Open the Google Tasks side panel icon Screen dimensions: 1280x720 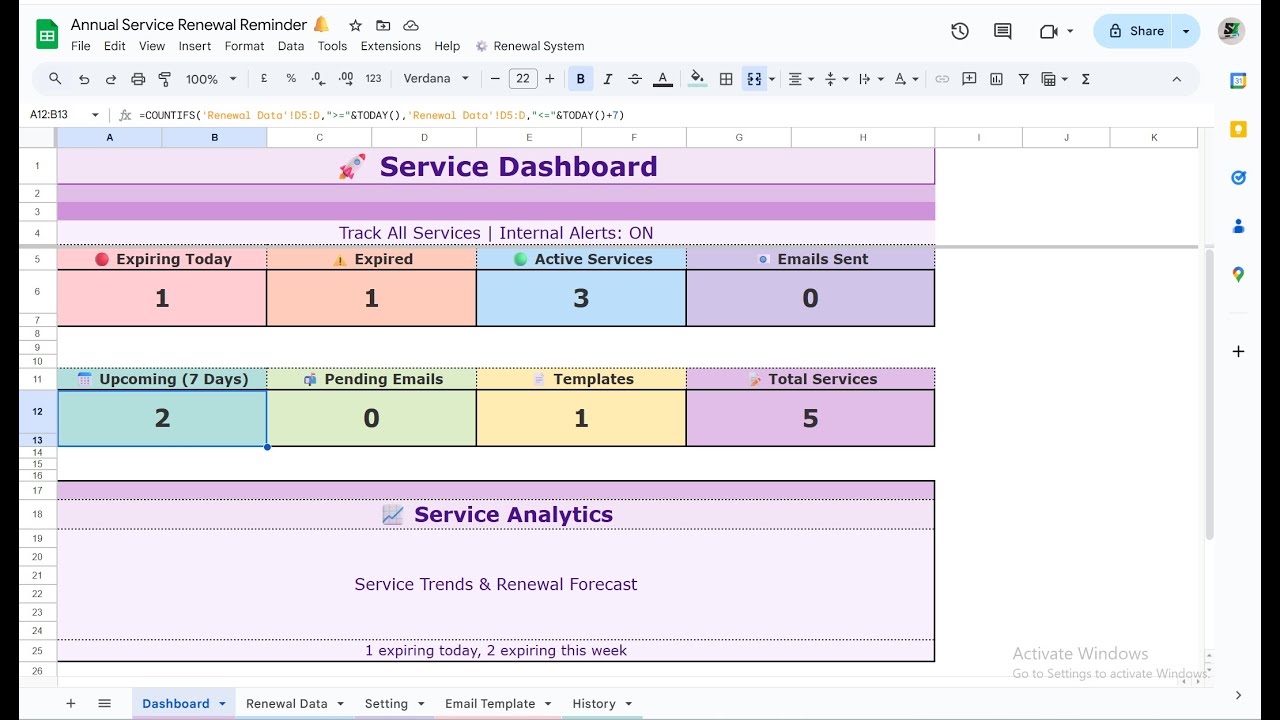pyautogui.click(x=1238, y=178)
